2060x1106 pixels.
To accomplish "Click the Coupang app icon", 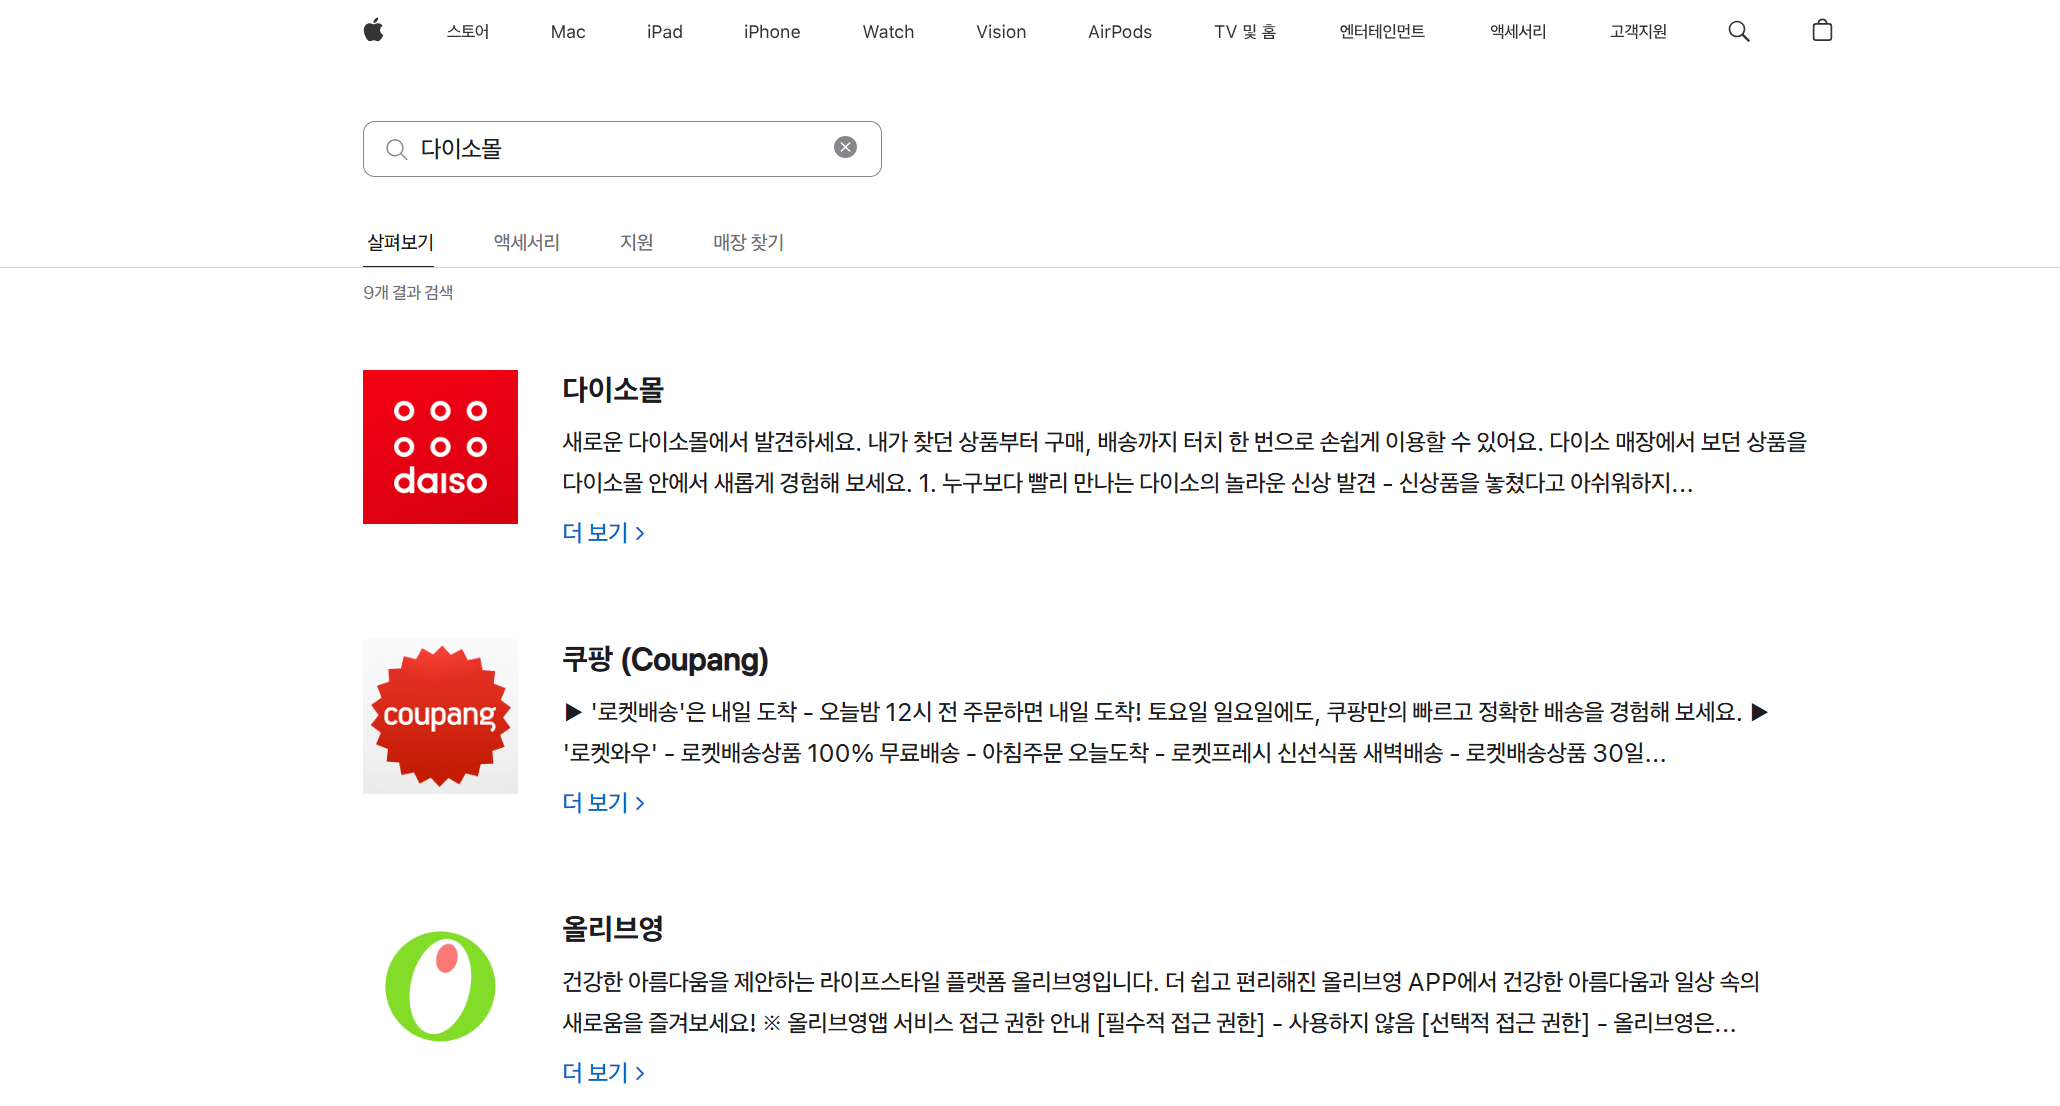I will pyautogui.click(x=440, y=716).
